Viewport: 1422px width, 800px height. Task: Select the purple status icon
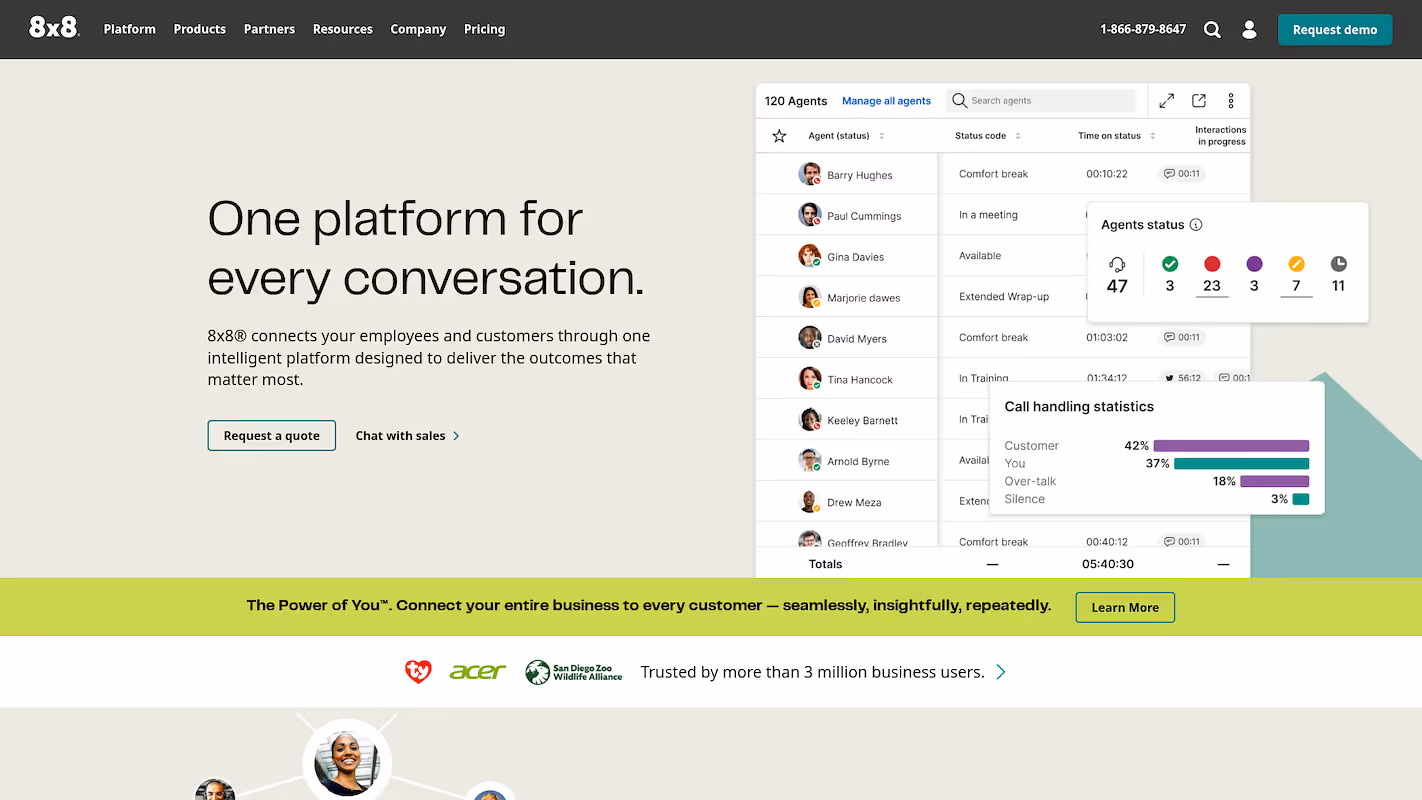point(1254,264)
